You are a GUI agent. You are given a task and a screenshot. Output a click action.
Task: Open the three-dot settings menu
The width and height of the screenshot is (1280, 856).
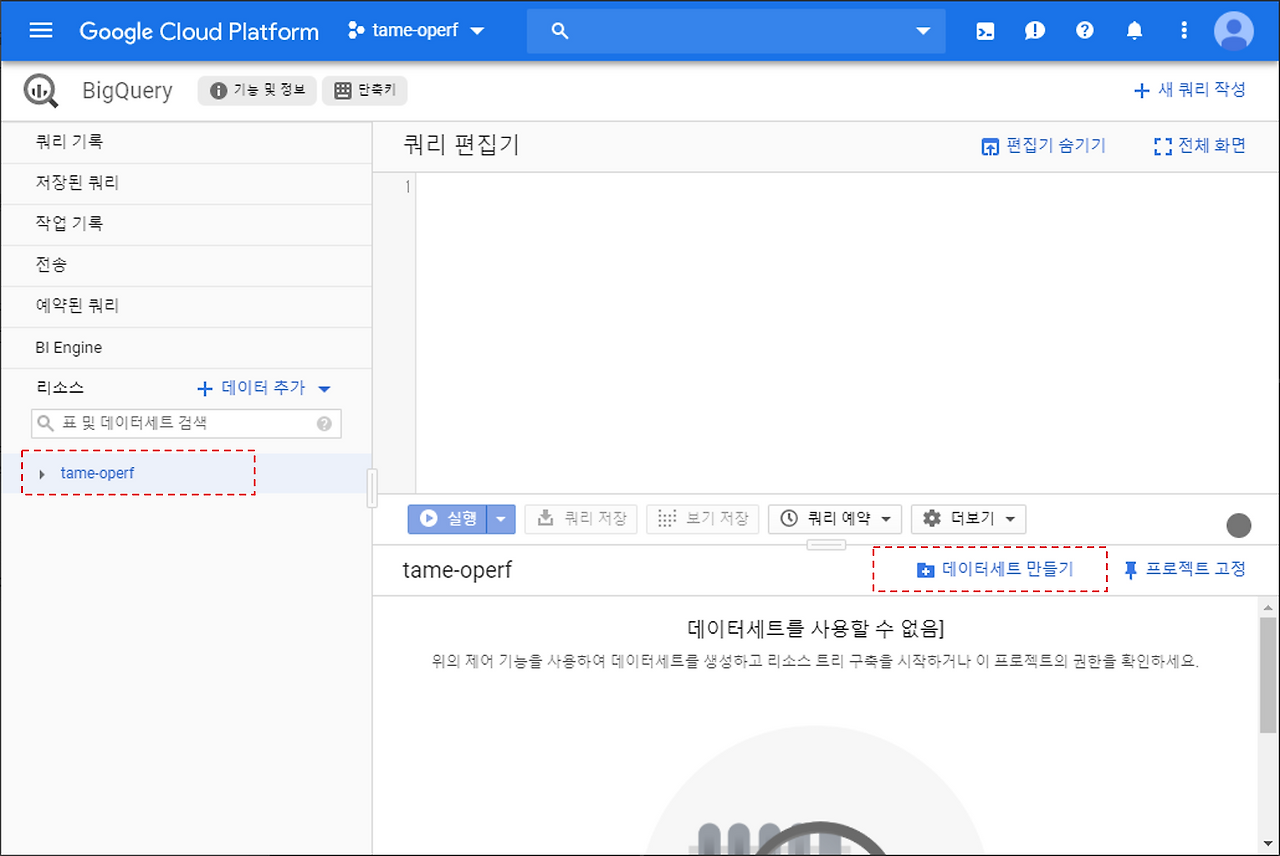pos(1184,31)
